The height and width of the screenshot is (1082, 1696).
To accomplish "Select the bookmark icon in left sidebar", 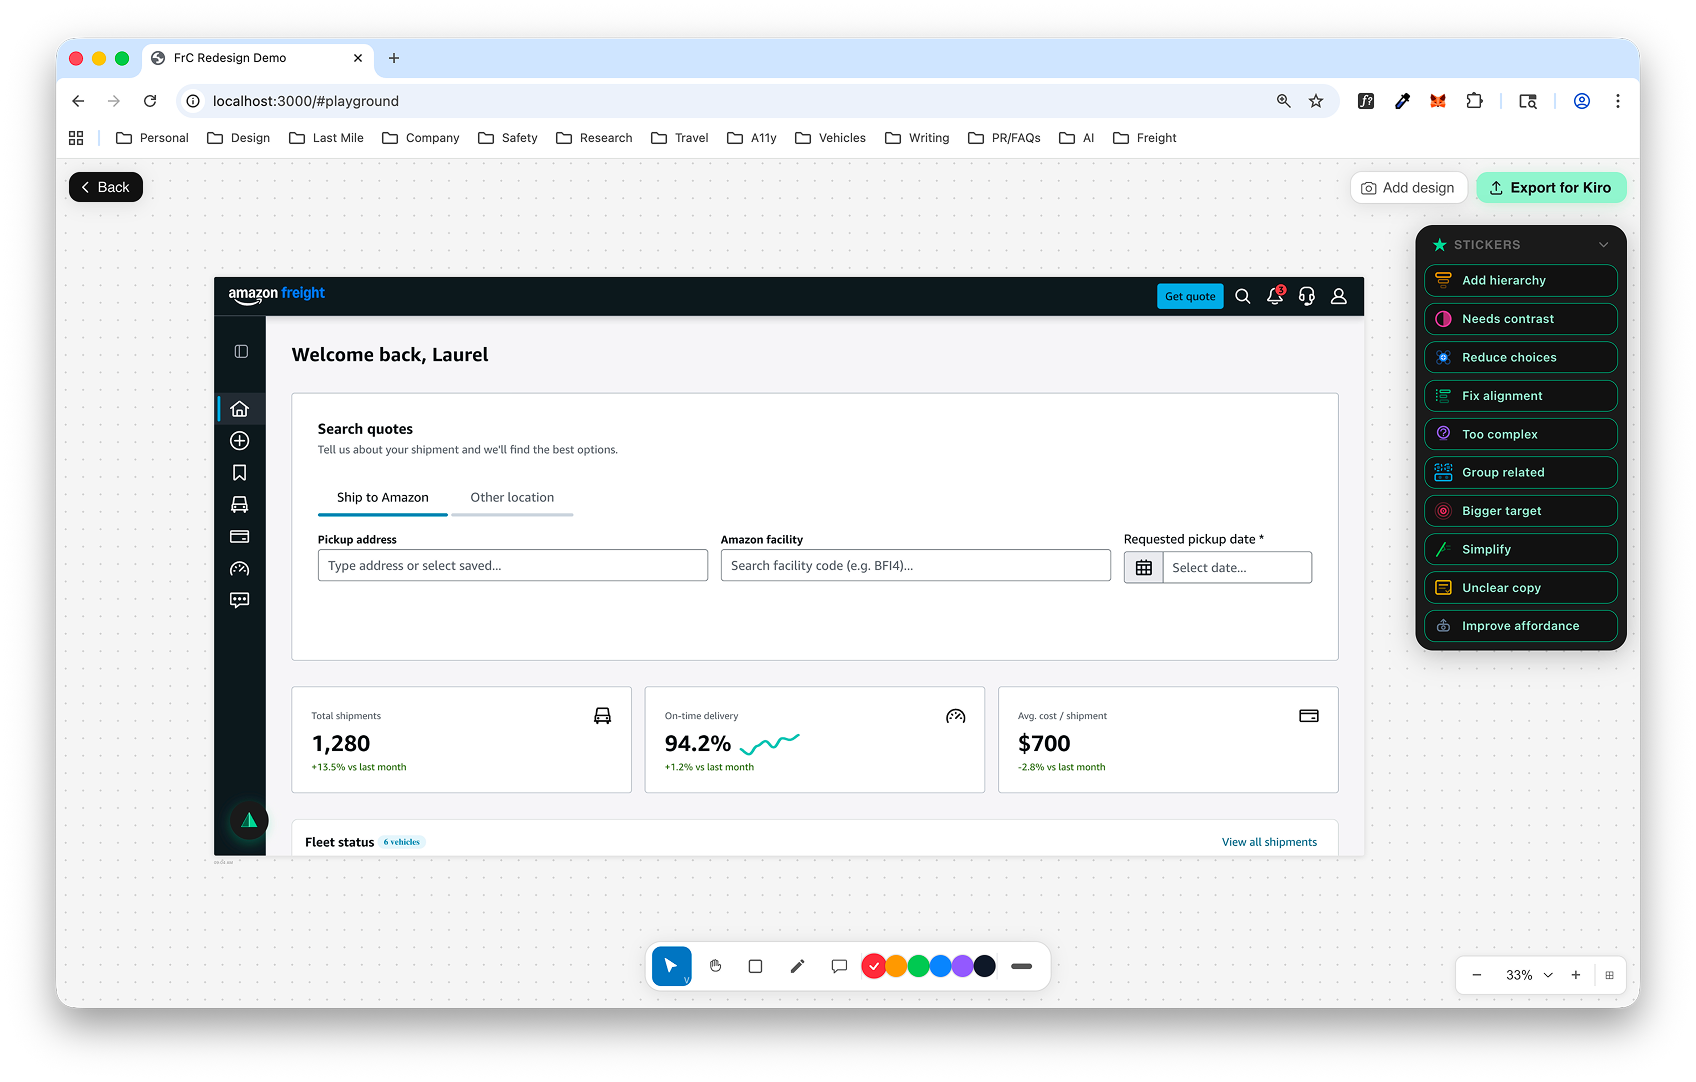I will click(x=239, y=472).
